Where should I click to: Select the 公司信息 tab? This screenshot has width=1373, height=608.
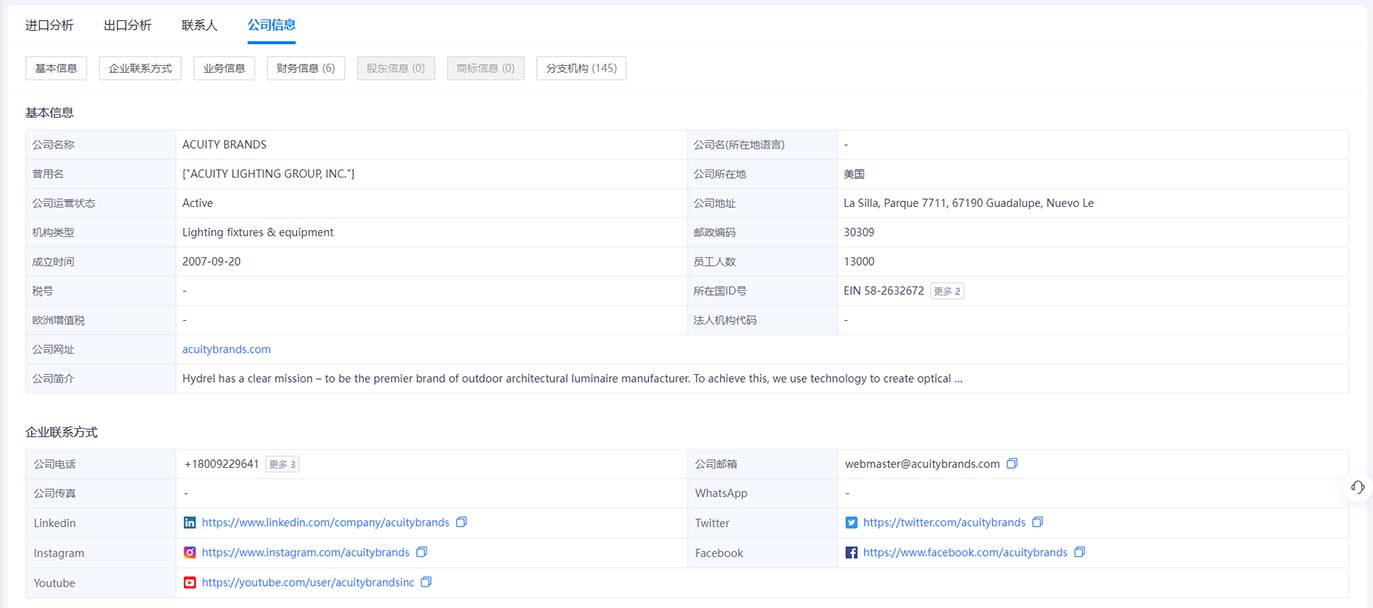271,25
